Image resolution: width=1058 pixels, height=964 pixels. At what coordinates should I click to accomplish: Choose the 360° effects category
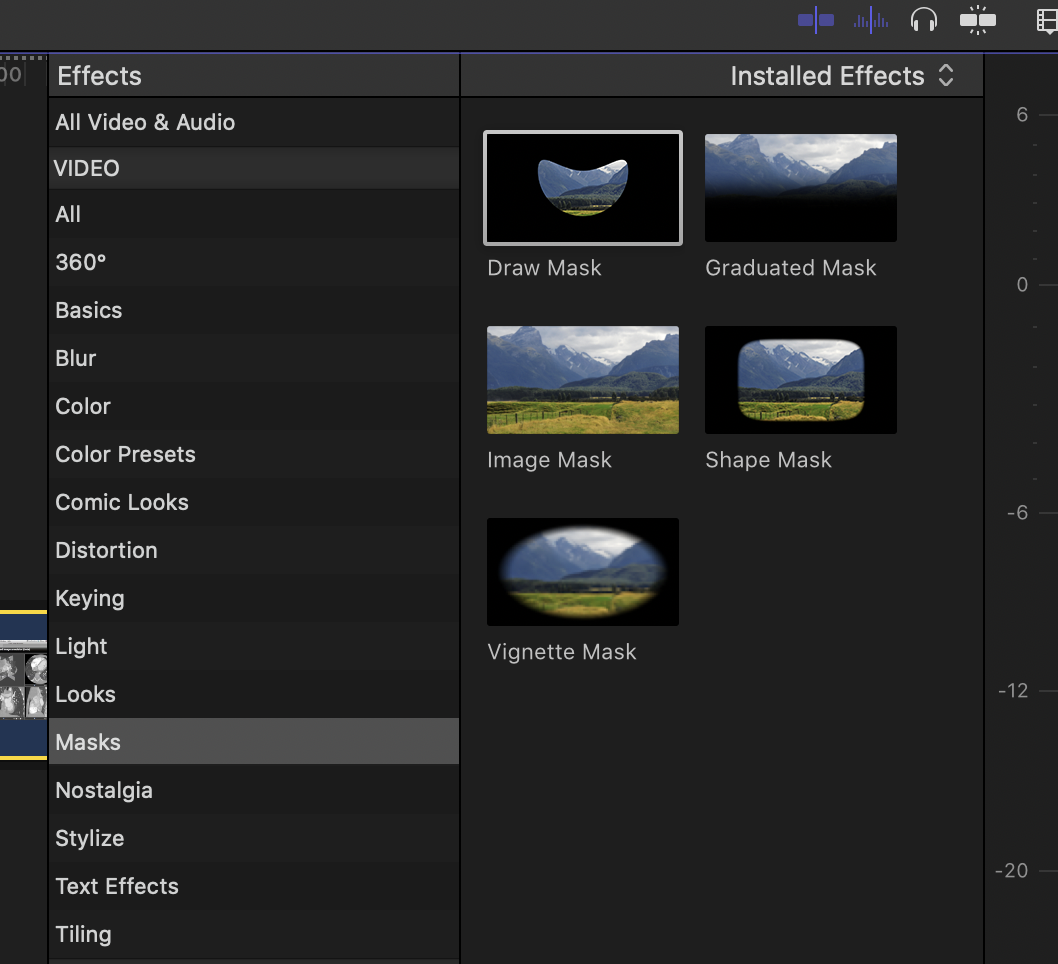[254, 262]
